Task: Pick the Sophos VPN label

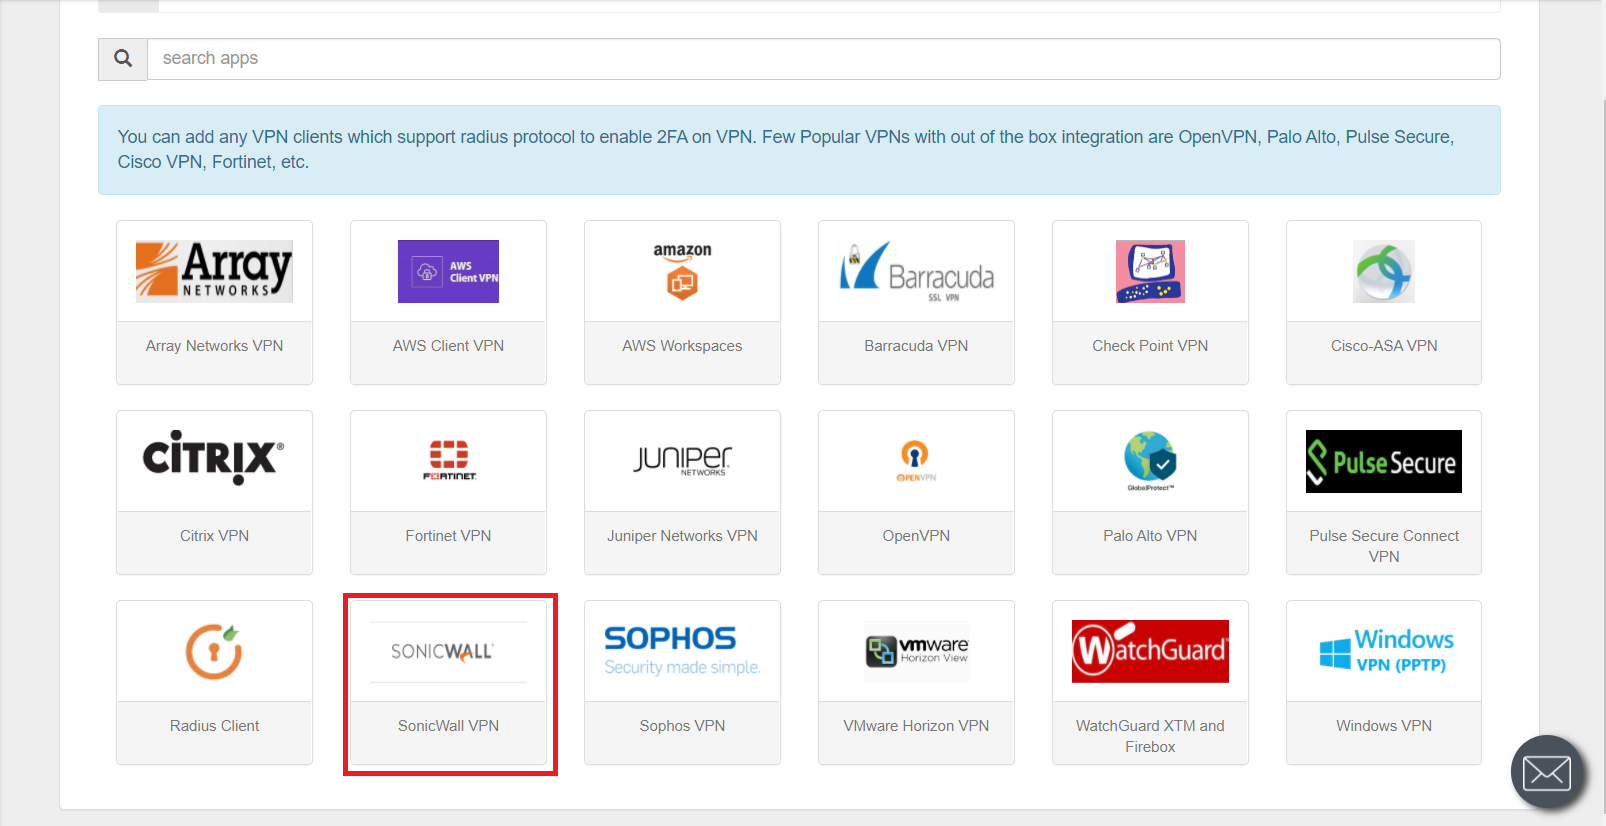Action: click(x=682, y=726)
